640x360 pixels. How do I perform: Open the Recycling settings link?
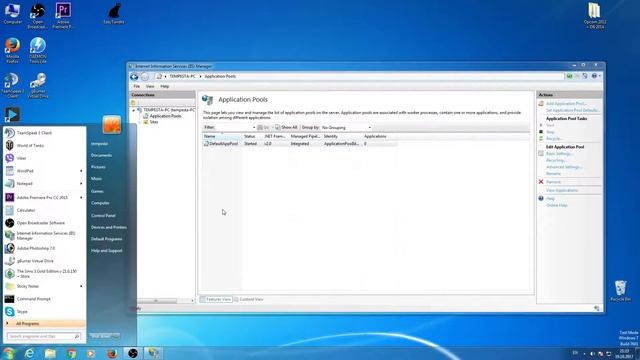pos(556,160)
